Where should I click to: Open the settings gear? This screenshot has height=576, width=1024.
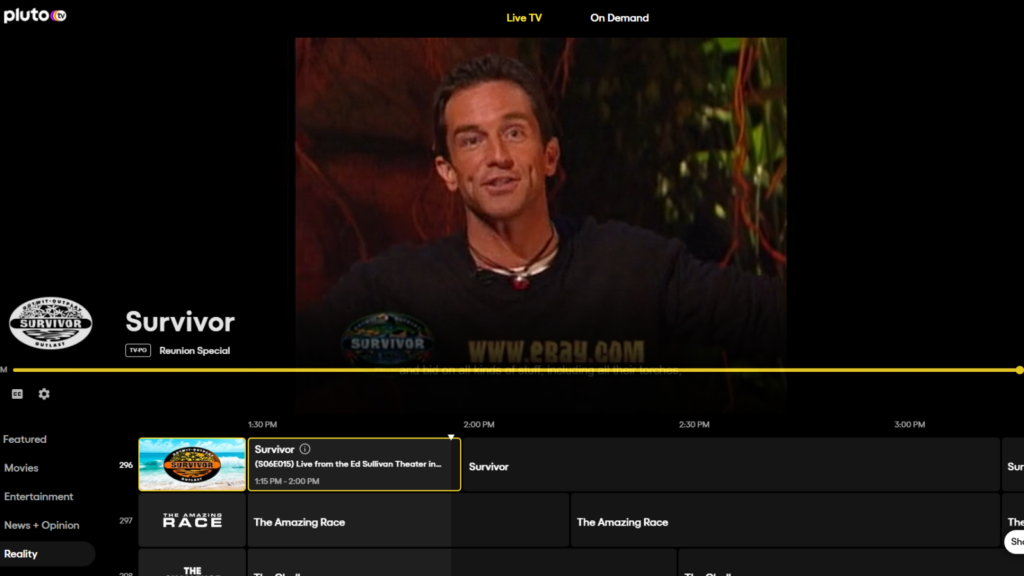[44, 394]
